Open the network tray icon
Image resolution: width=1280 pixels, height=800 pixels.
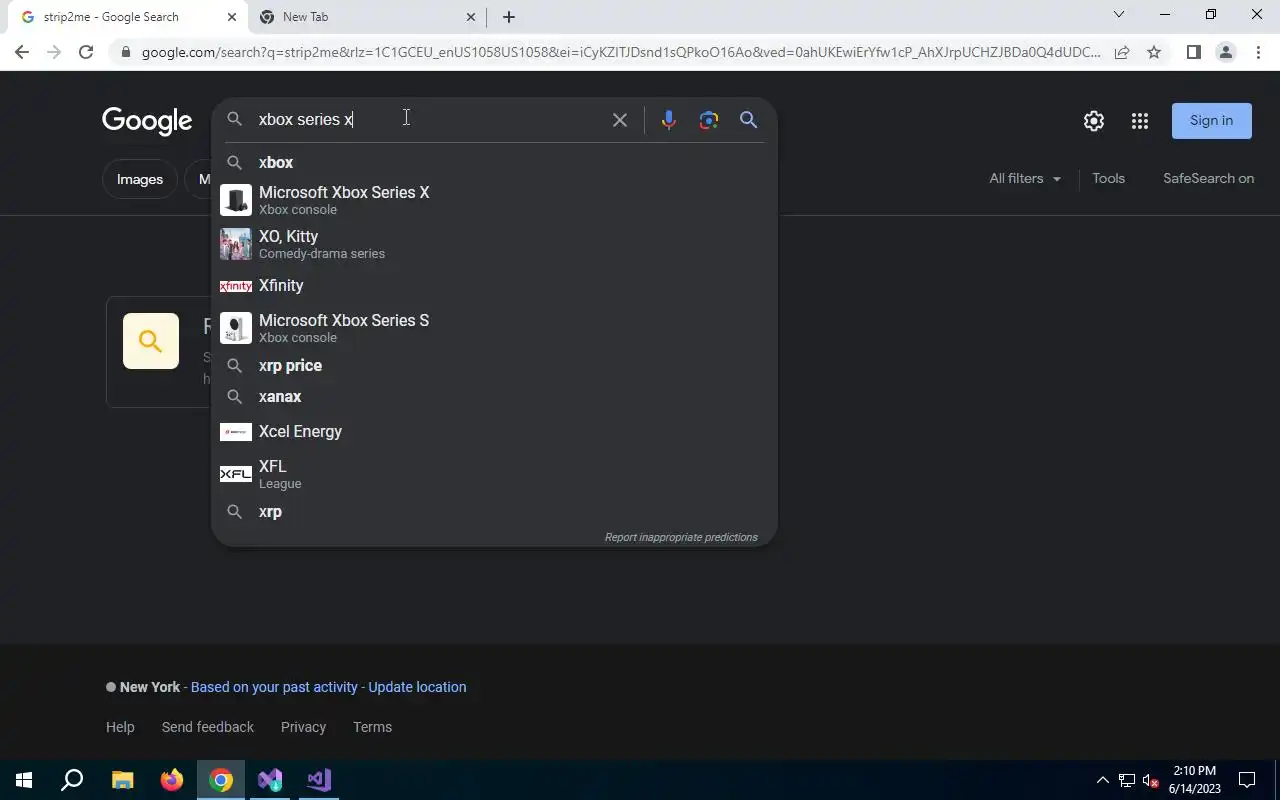click(x=1127, y=781)
